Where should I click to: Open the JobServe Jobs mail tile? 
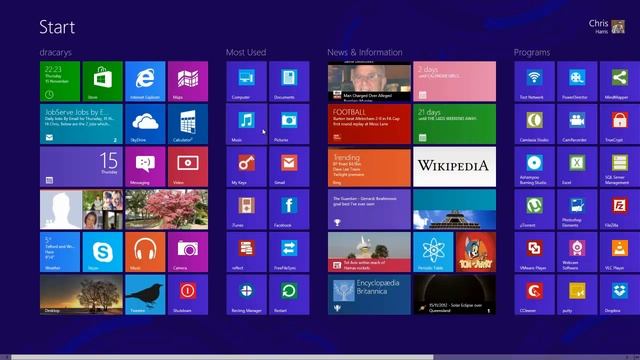click(81, 124)
